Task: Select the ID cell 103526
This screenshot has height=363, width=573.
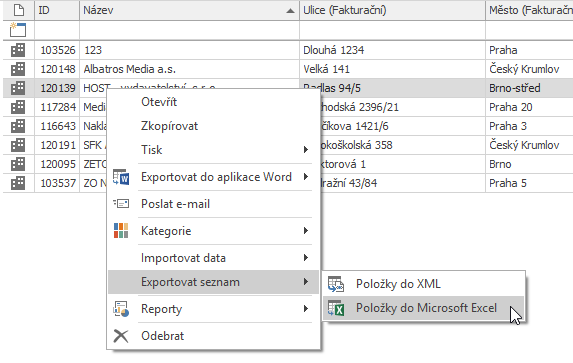Action: point(57,50)
